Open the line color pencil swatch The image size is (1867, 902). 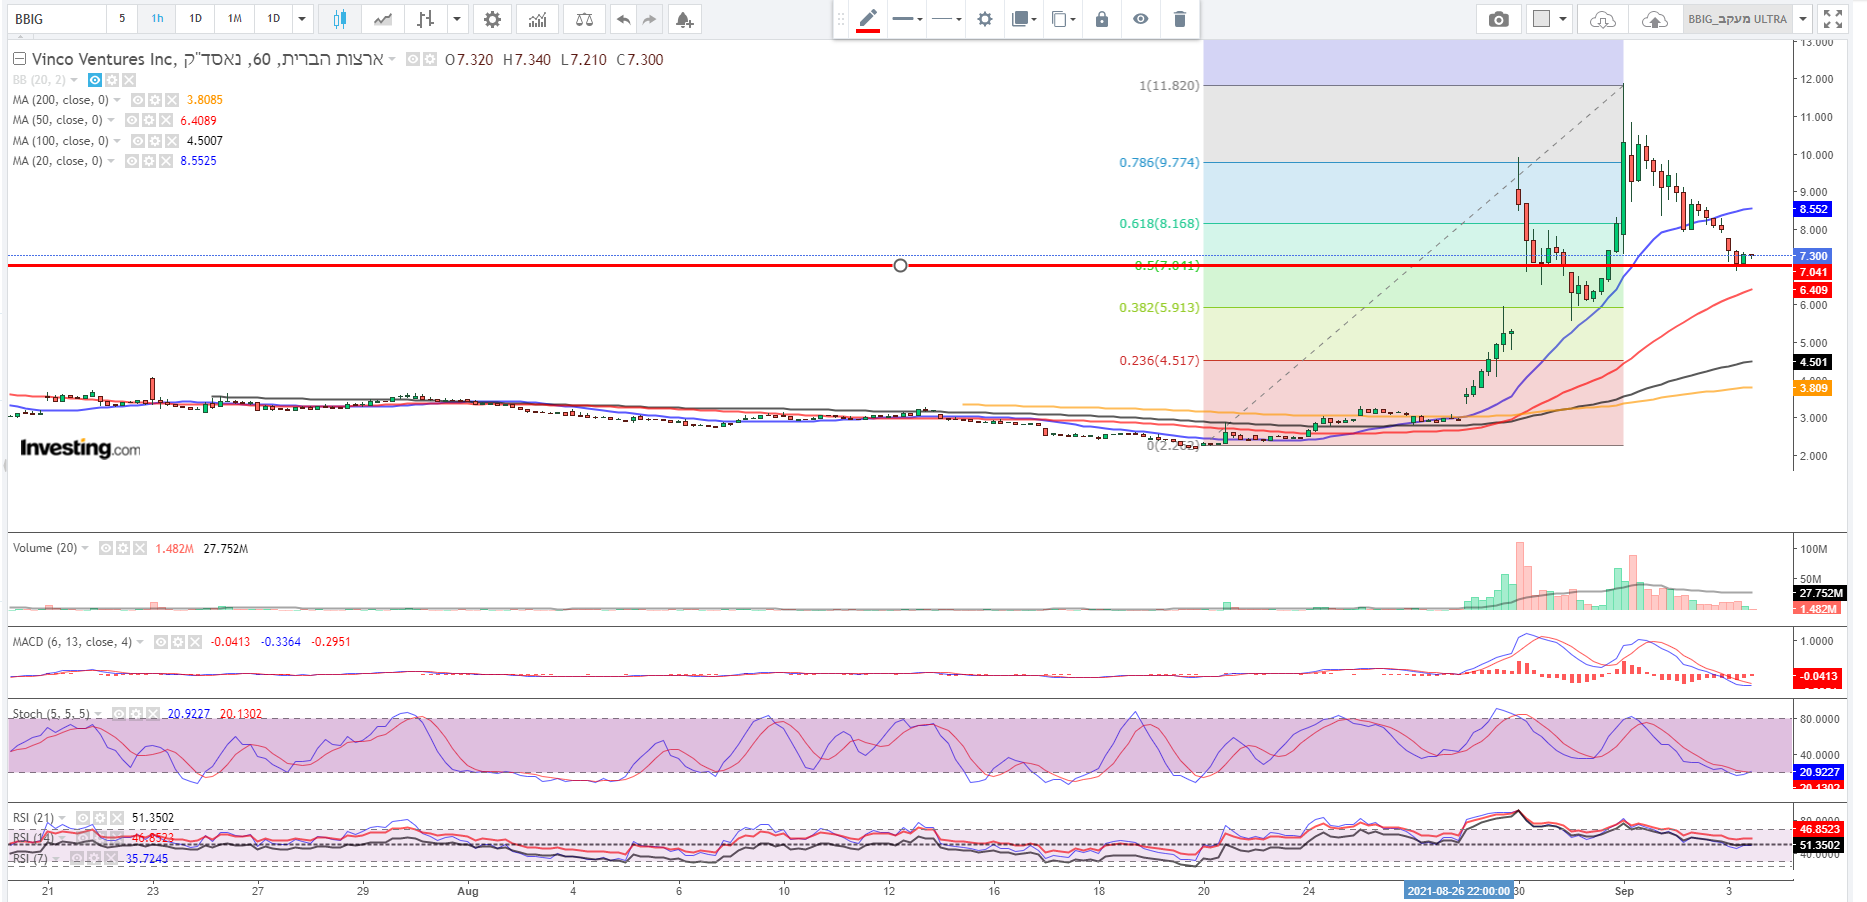[867, 19]
